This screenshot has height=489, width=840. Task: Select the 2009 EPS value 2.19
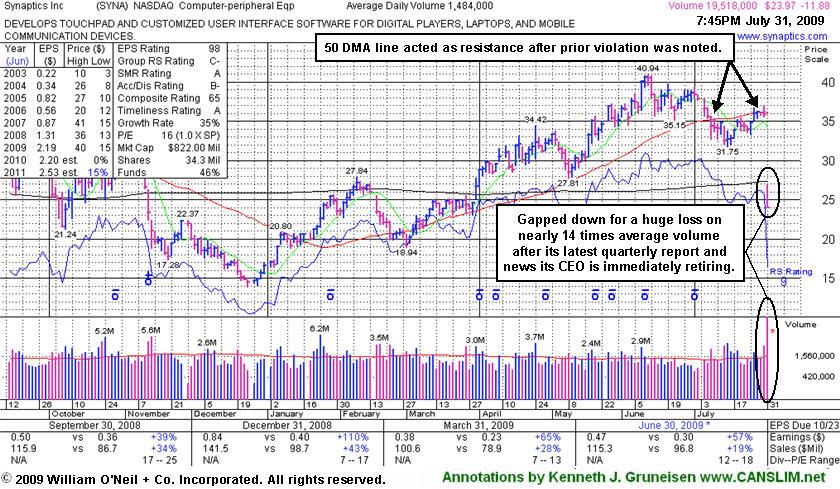tap(46, 147)
